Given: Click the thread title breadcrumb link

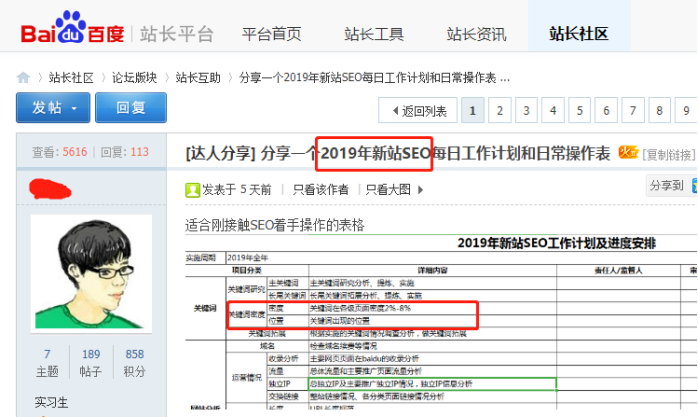Looking at the screenshot, I should coord(374,78).
